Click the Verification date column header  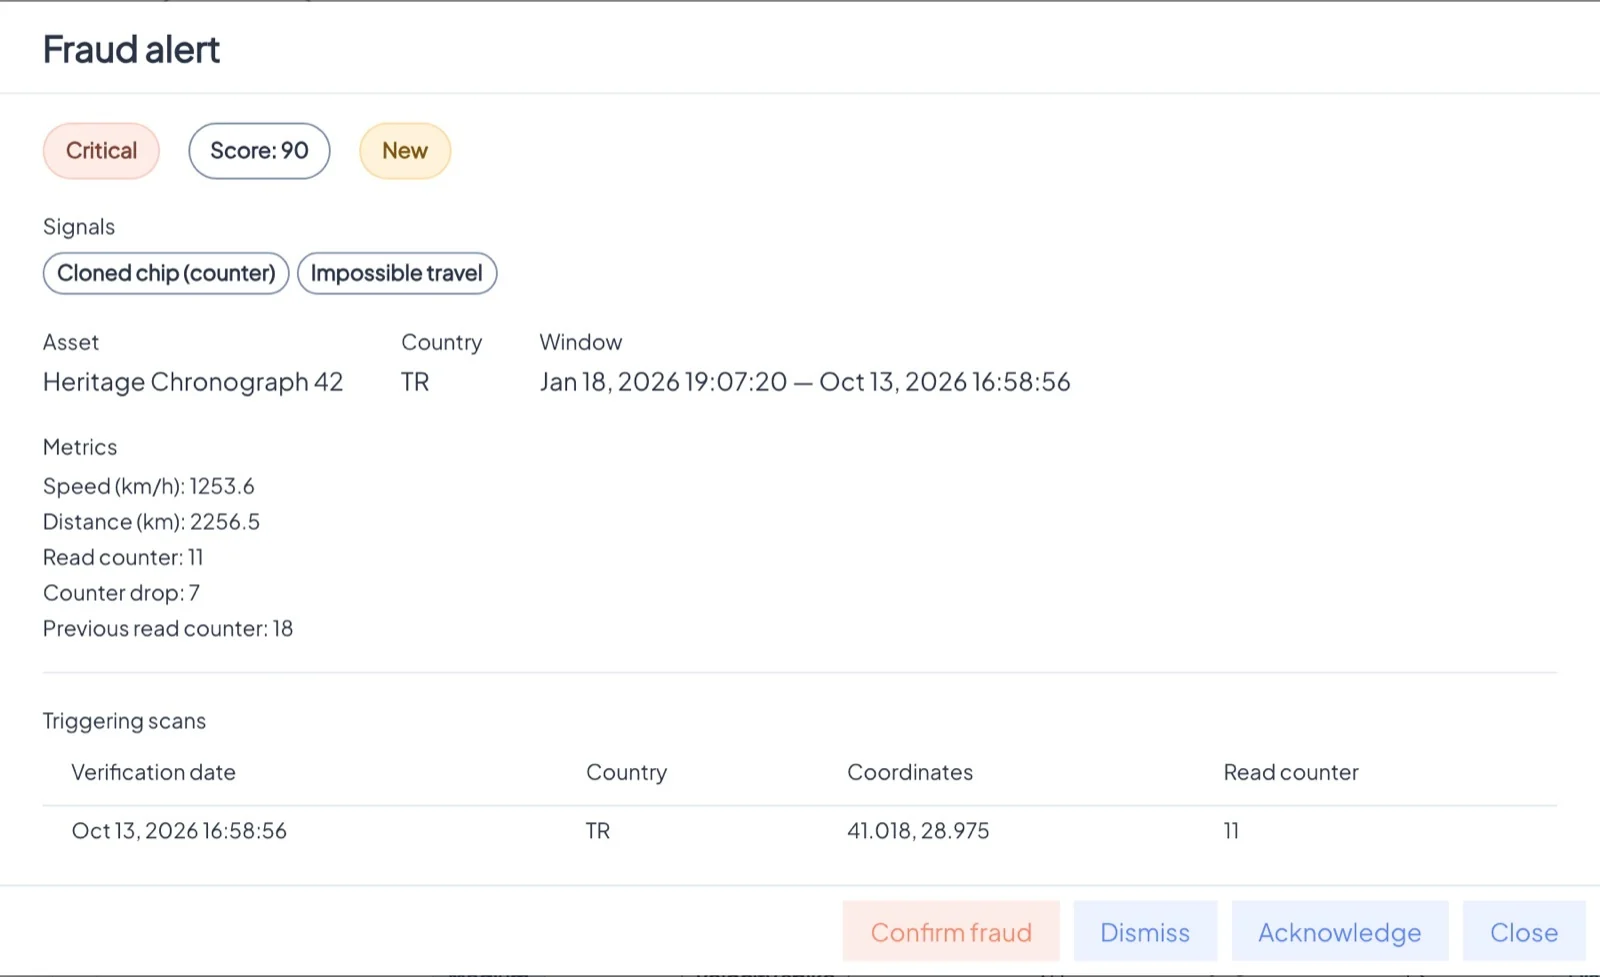pyautogui.click(x=153, y=772)
